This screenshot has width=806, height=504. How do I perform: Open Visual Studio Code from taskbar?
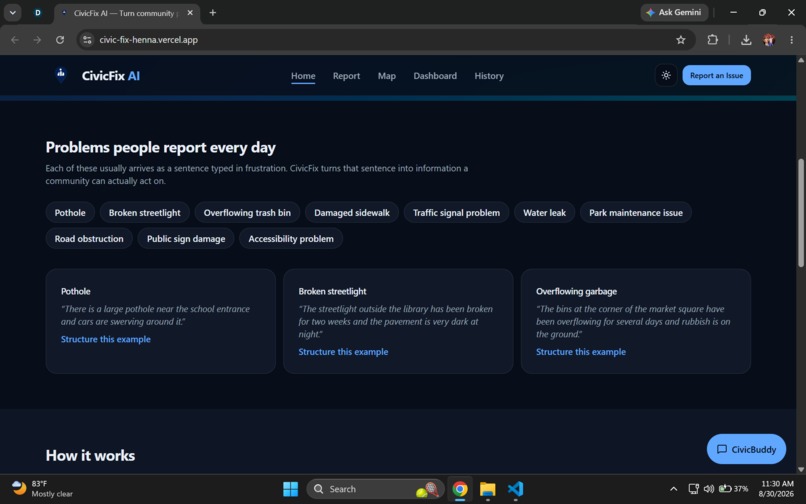pyautogui.click(x=515, y=489)
